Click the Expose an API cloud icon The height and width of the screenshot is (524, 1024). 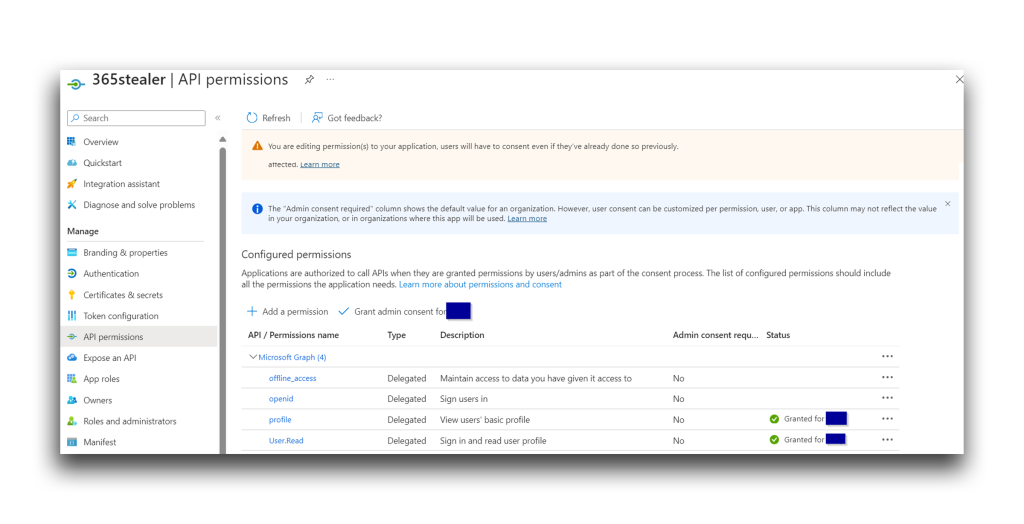(x=72, y=357)
